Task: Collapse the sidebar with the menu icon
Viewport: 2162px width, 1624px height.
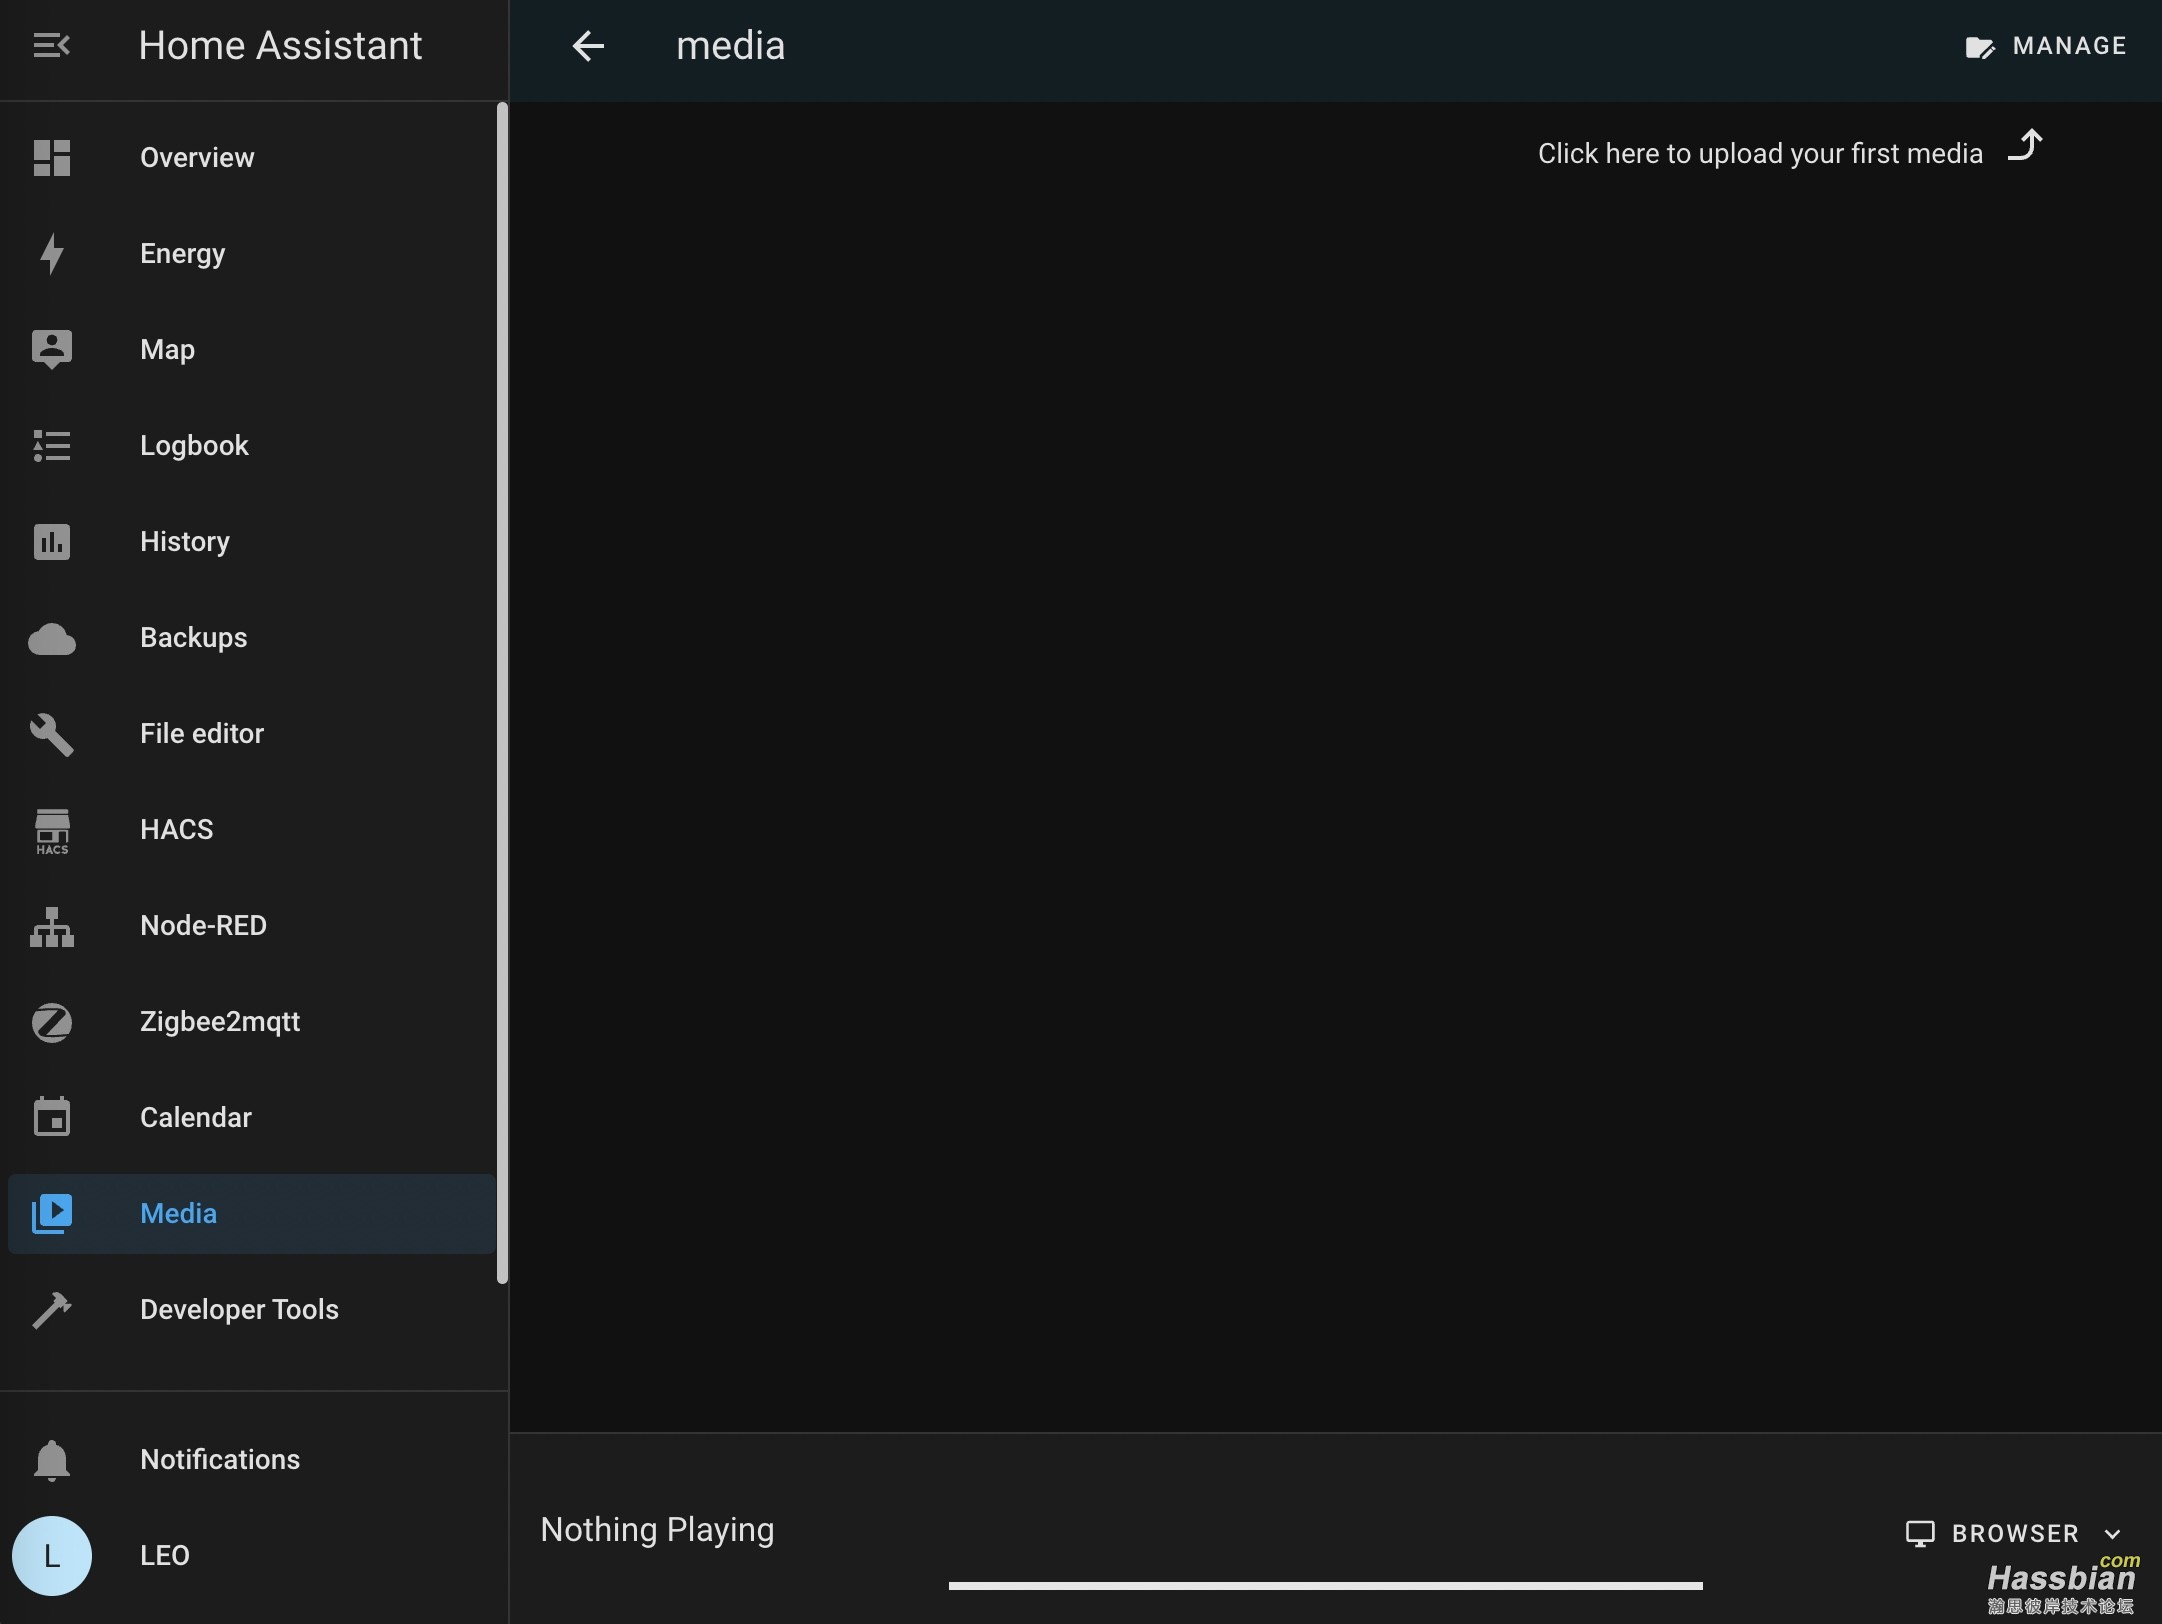Action: pyautogui.click(x=51, y=46)
